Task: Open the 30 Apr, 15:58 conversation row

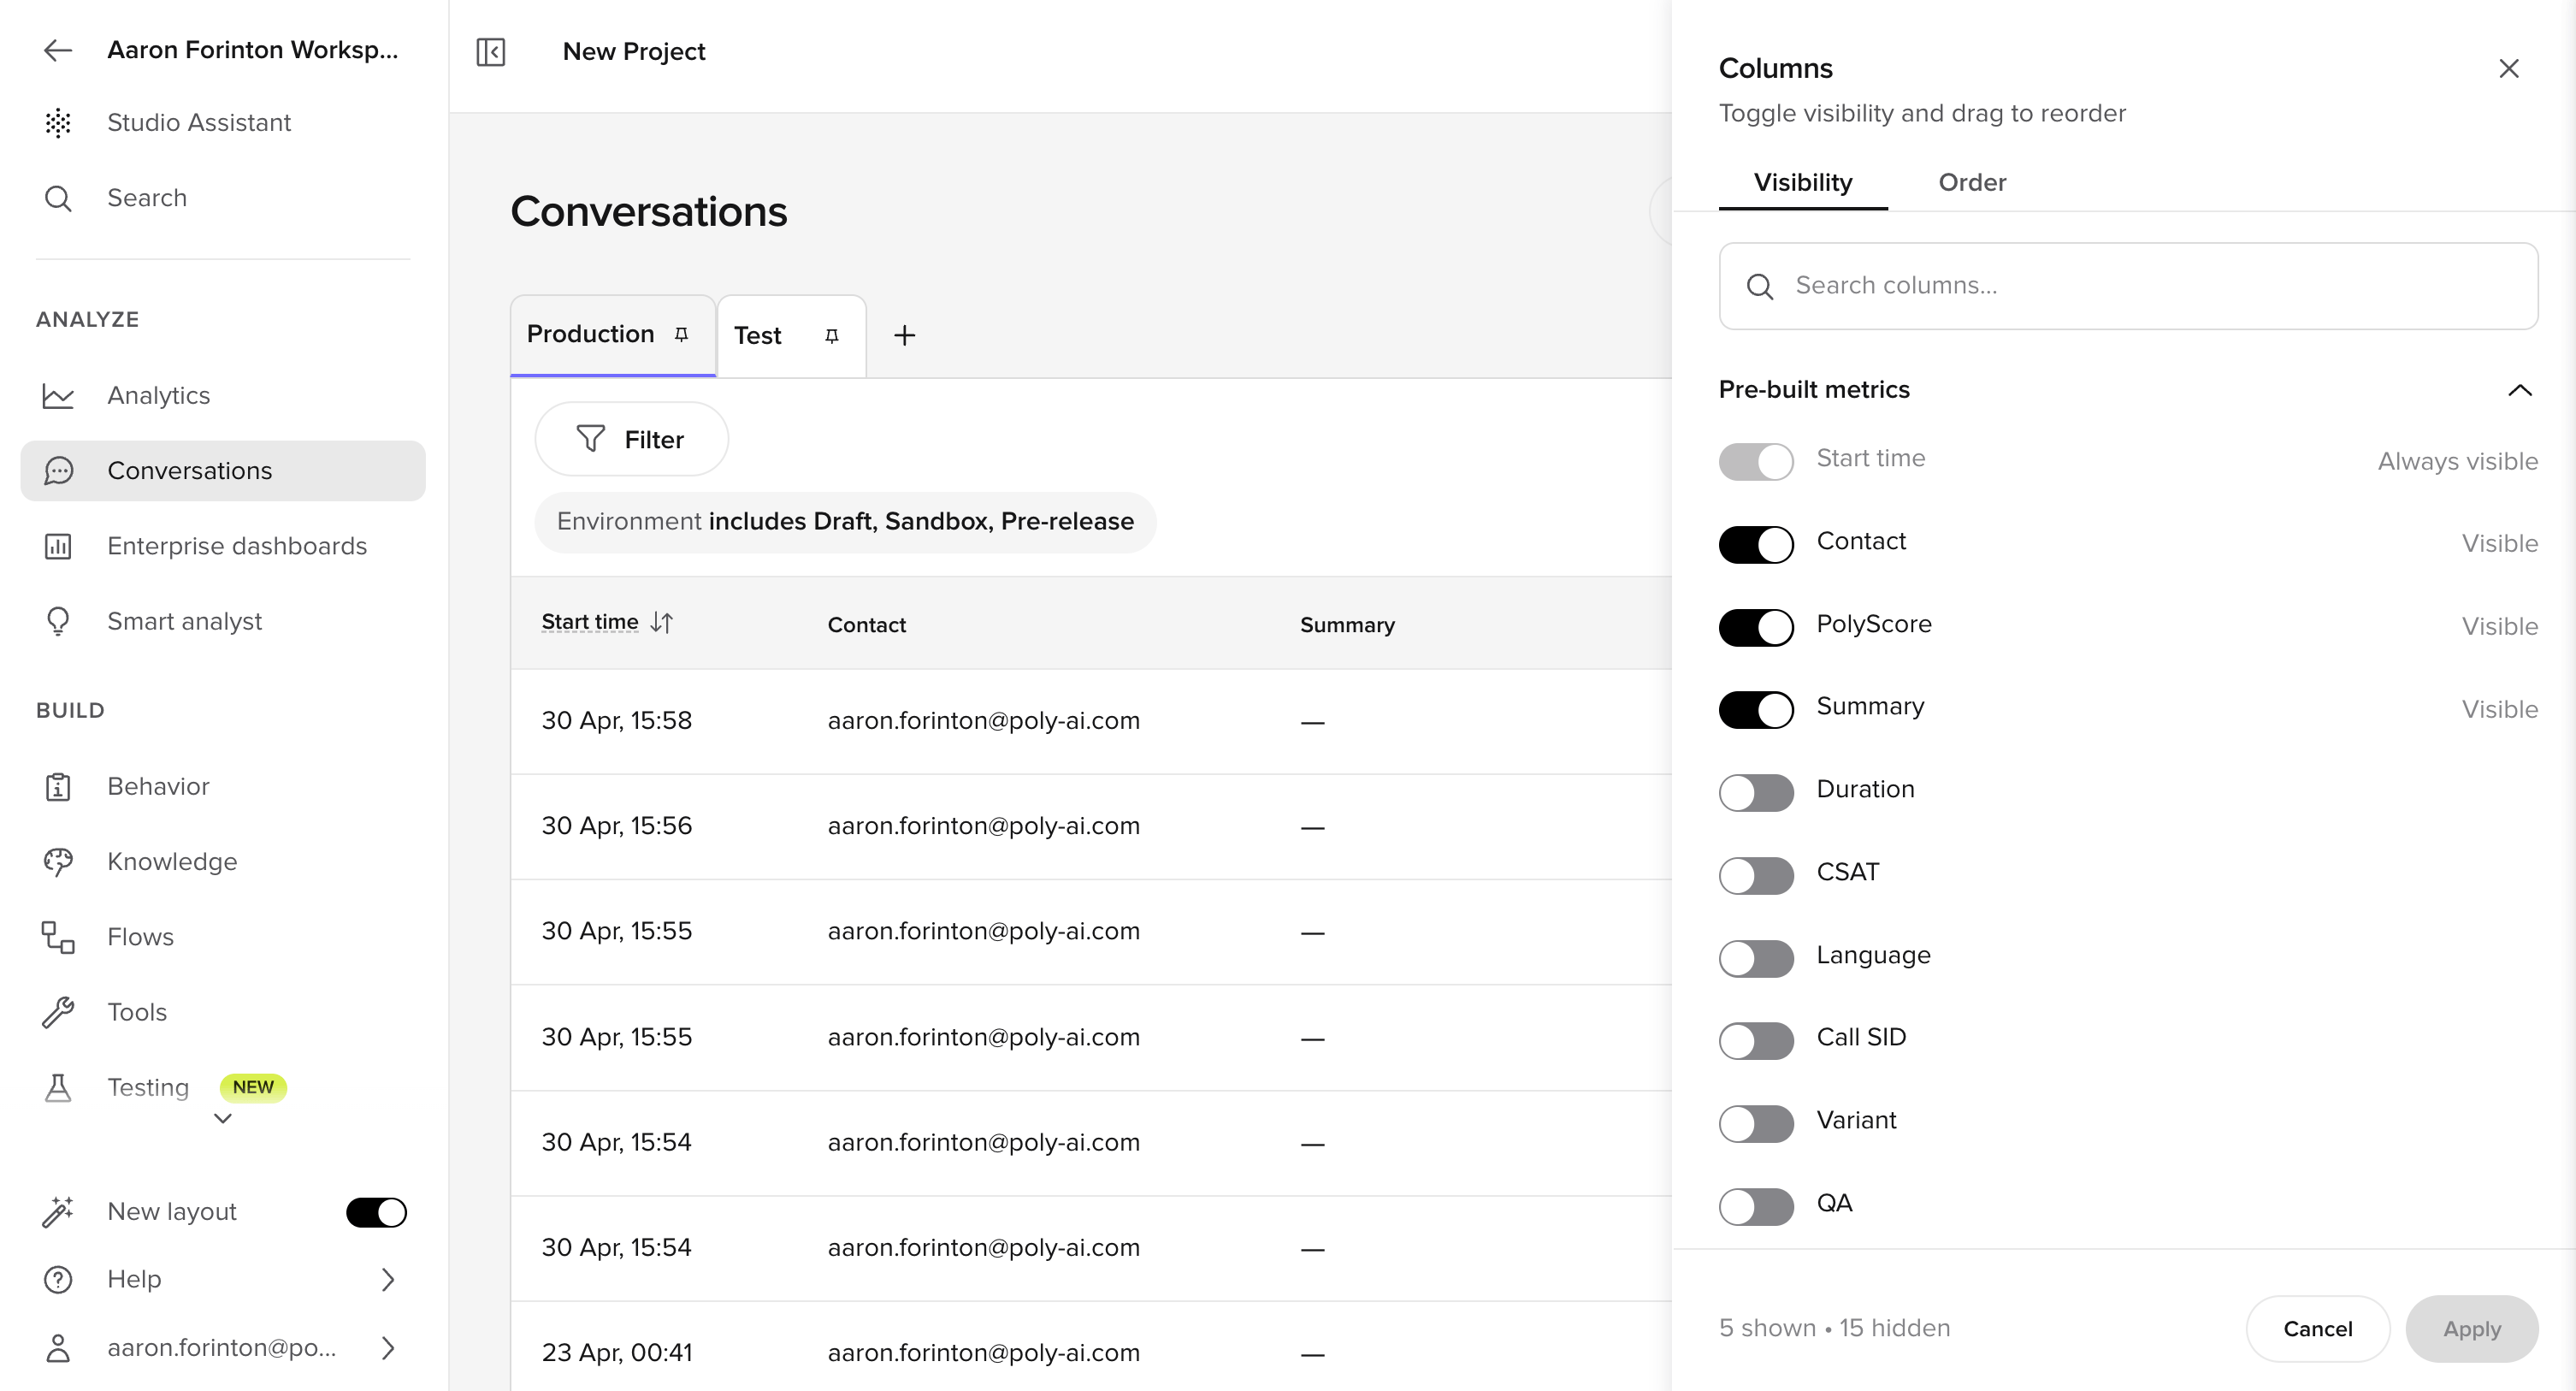Action: coord(1090,721)
